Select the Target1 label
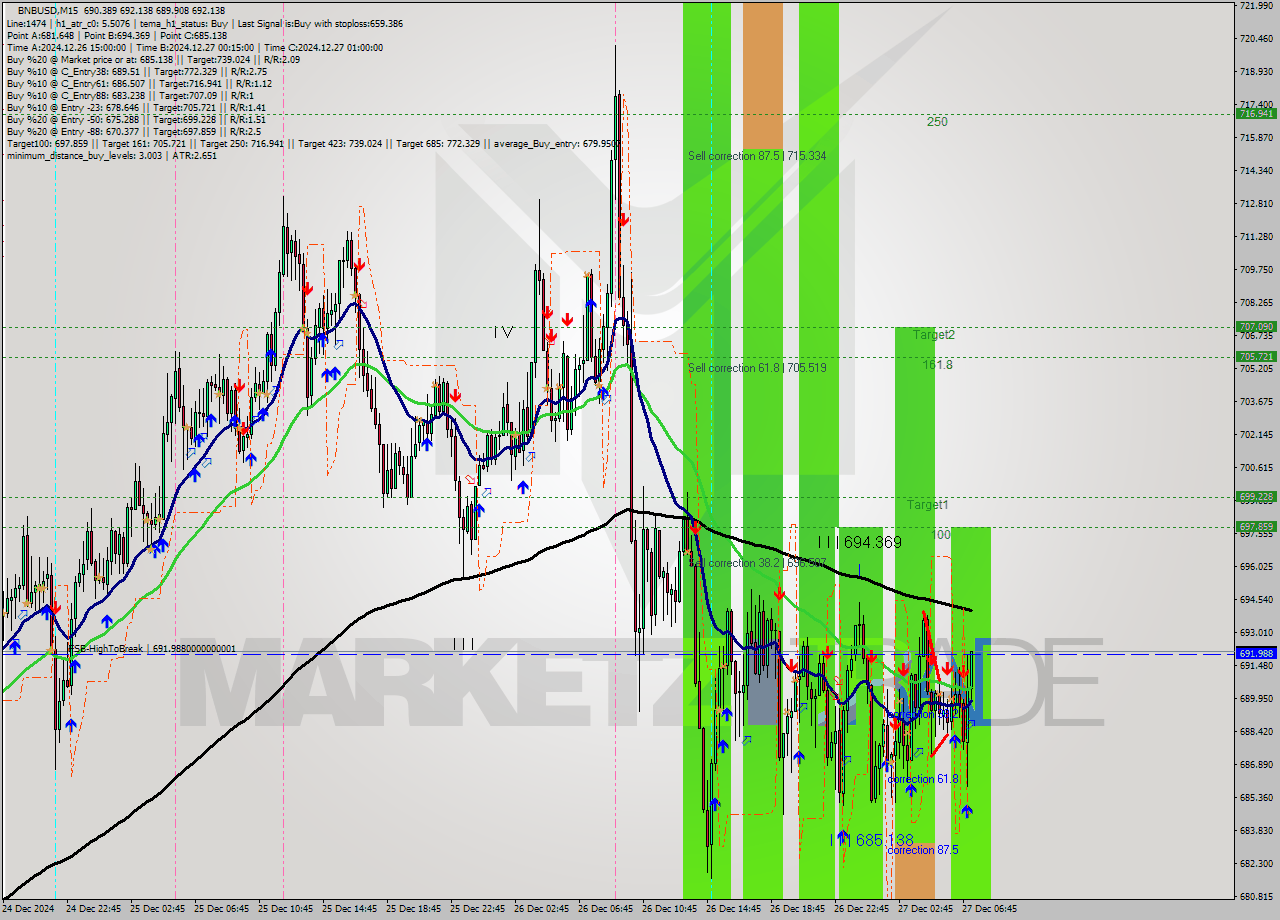Screen dimensions: 1280x920 (928, 505)
